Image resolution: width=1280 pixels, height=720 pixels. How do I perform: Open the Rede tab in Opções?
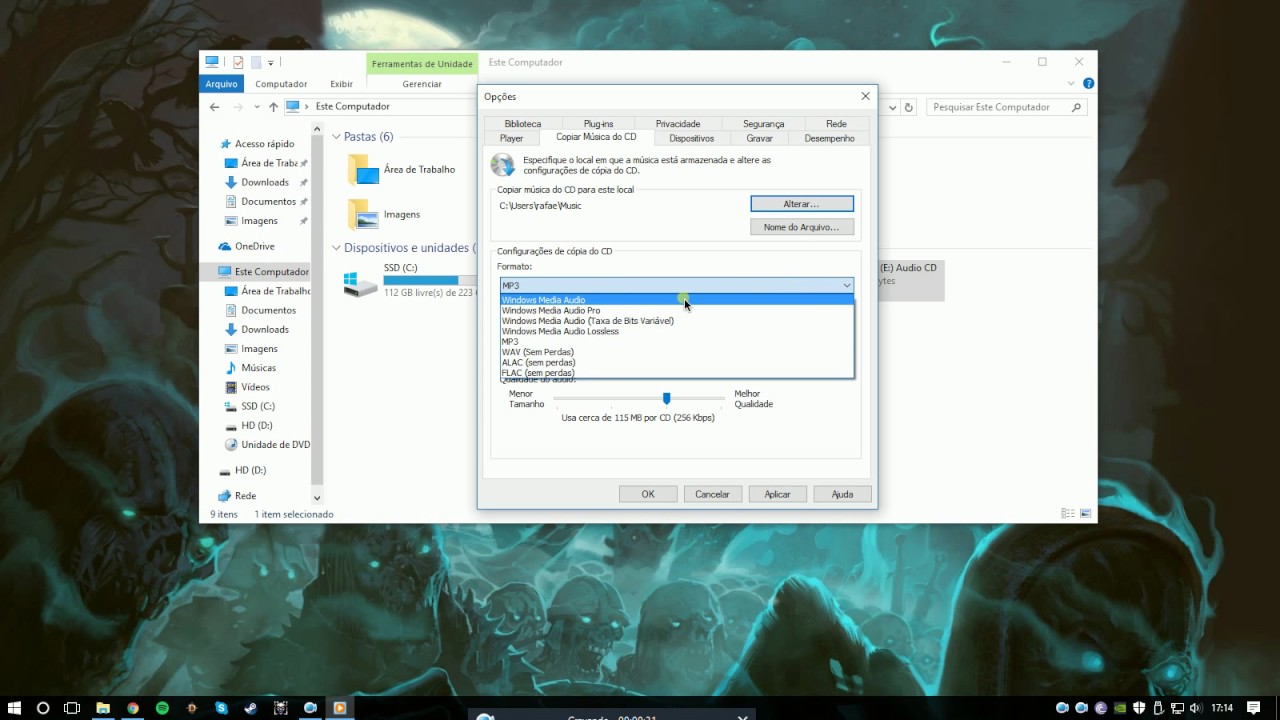coord(836,124)
